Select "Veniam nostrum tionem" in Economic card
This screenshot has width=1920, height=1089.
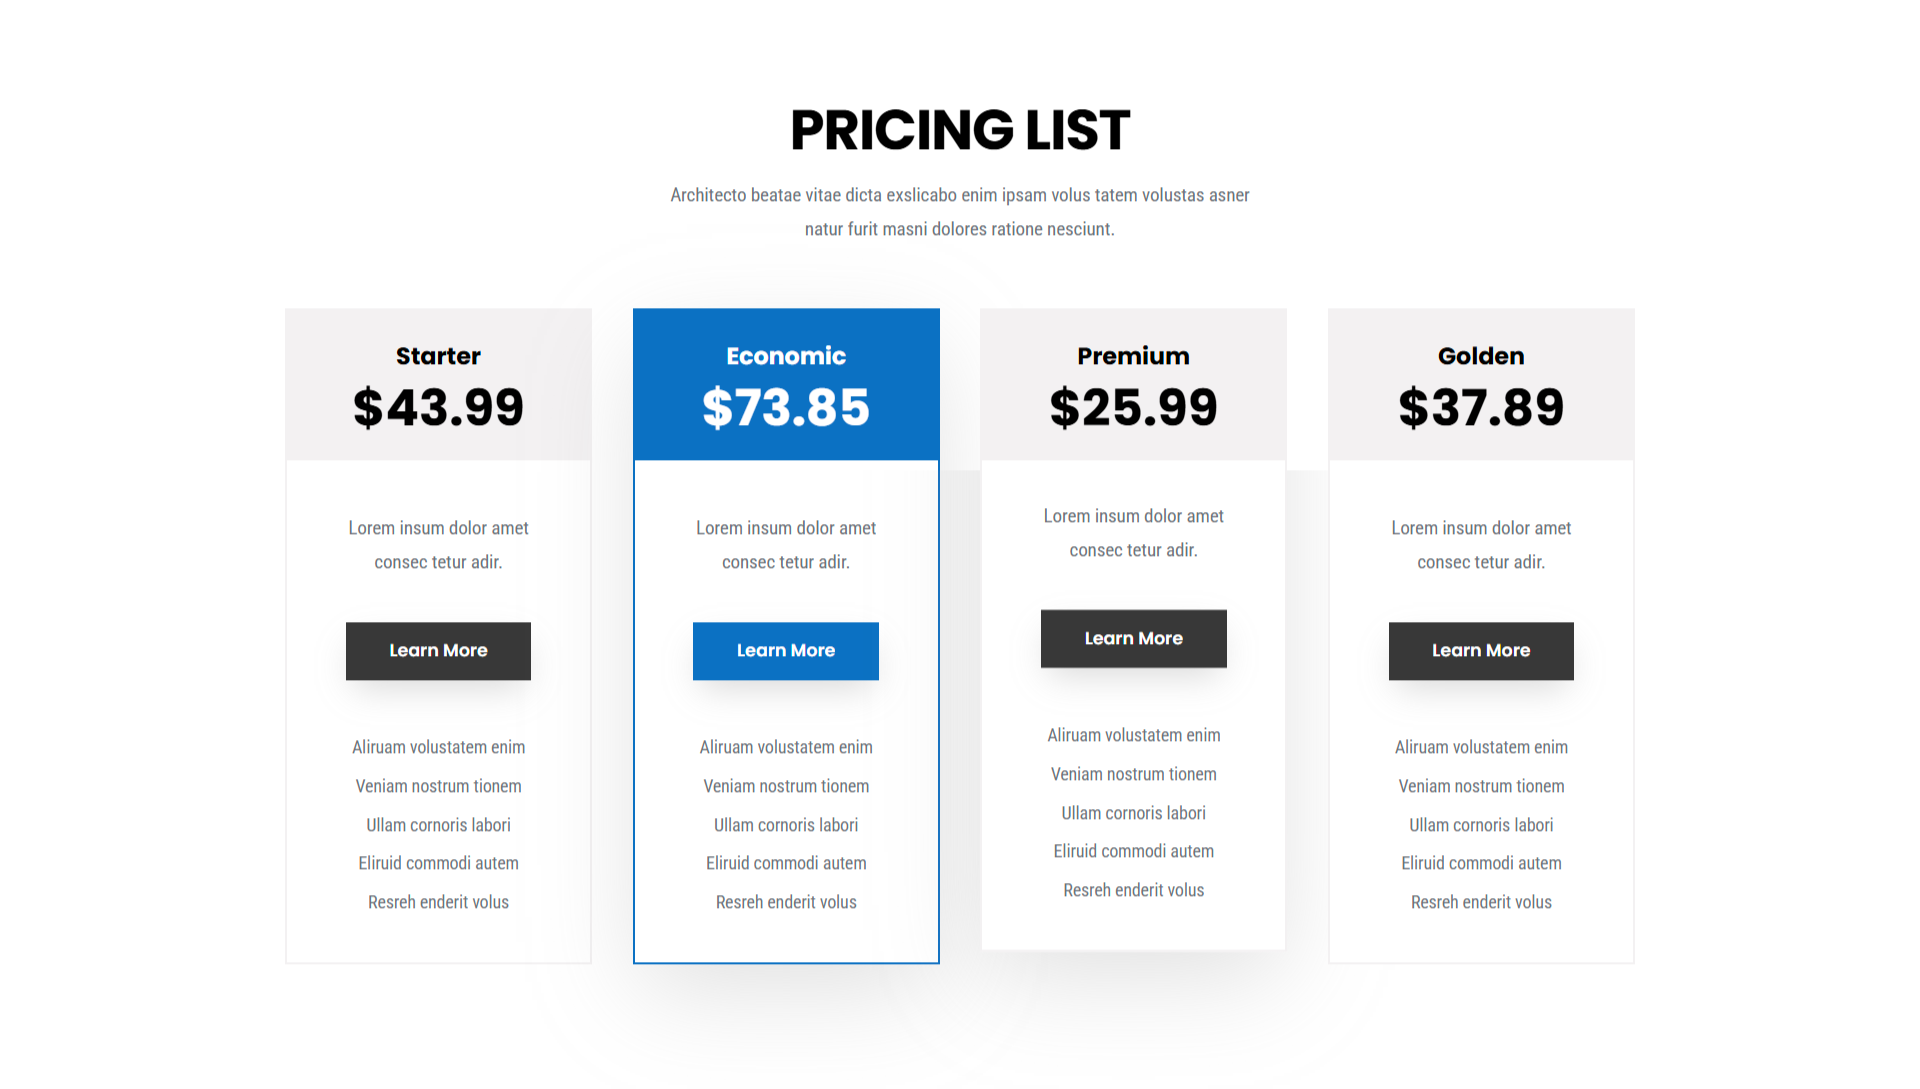click(786, 786)
